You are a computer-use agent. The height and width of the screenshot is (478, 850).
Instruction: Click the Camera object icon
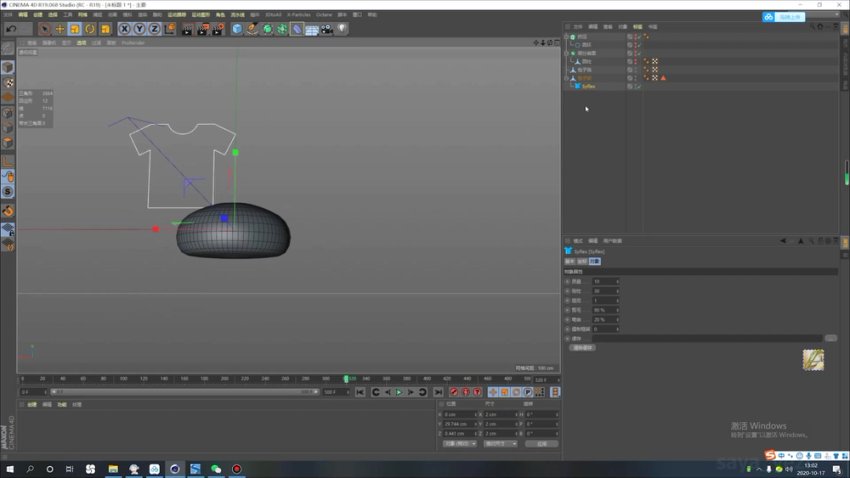[327, 29]
